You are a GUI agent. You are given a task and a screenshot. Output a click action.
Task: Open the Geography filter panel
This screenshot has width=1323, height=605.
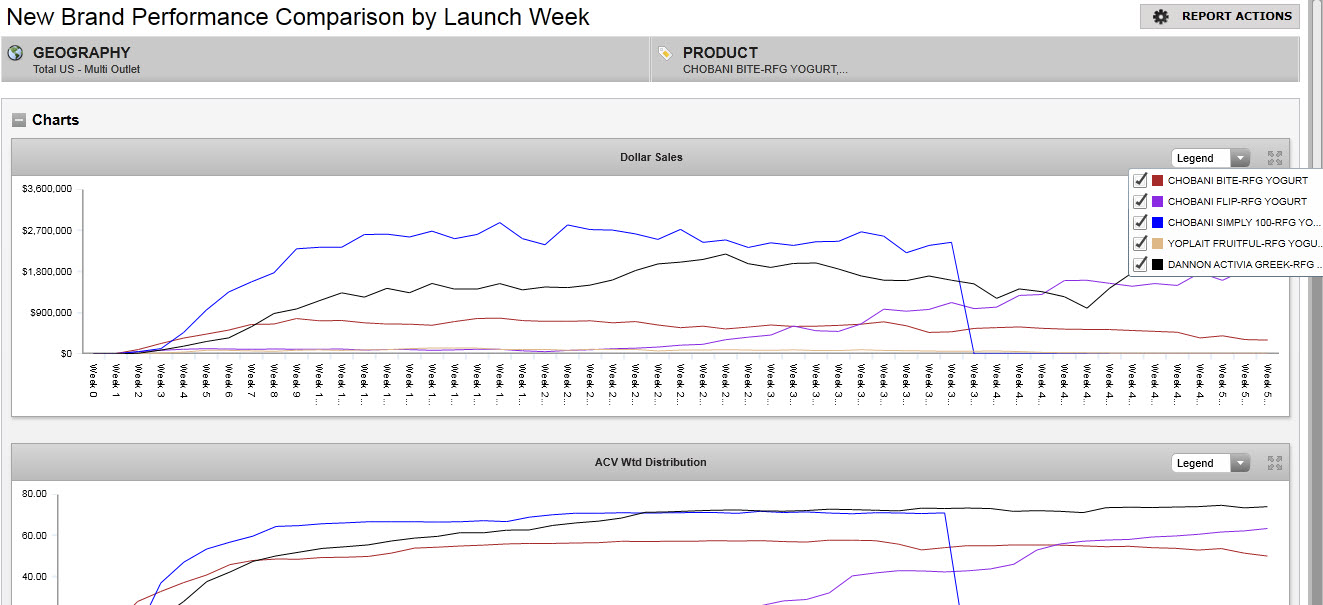click(325, 60)
